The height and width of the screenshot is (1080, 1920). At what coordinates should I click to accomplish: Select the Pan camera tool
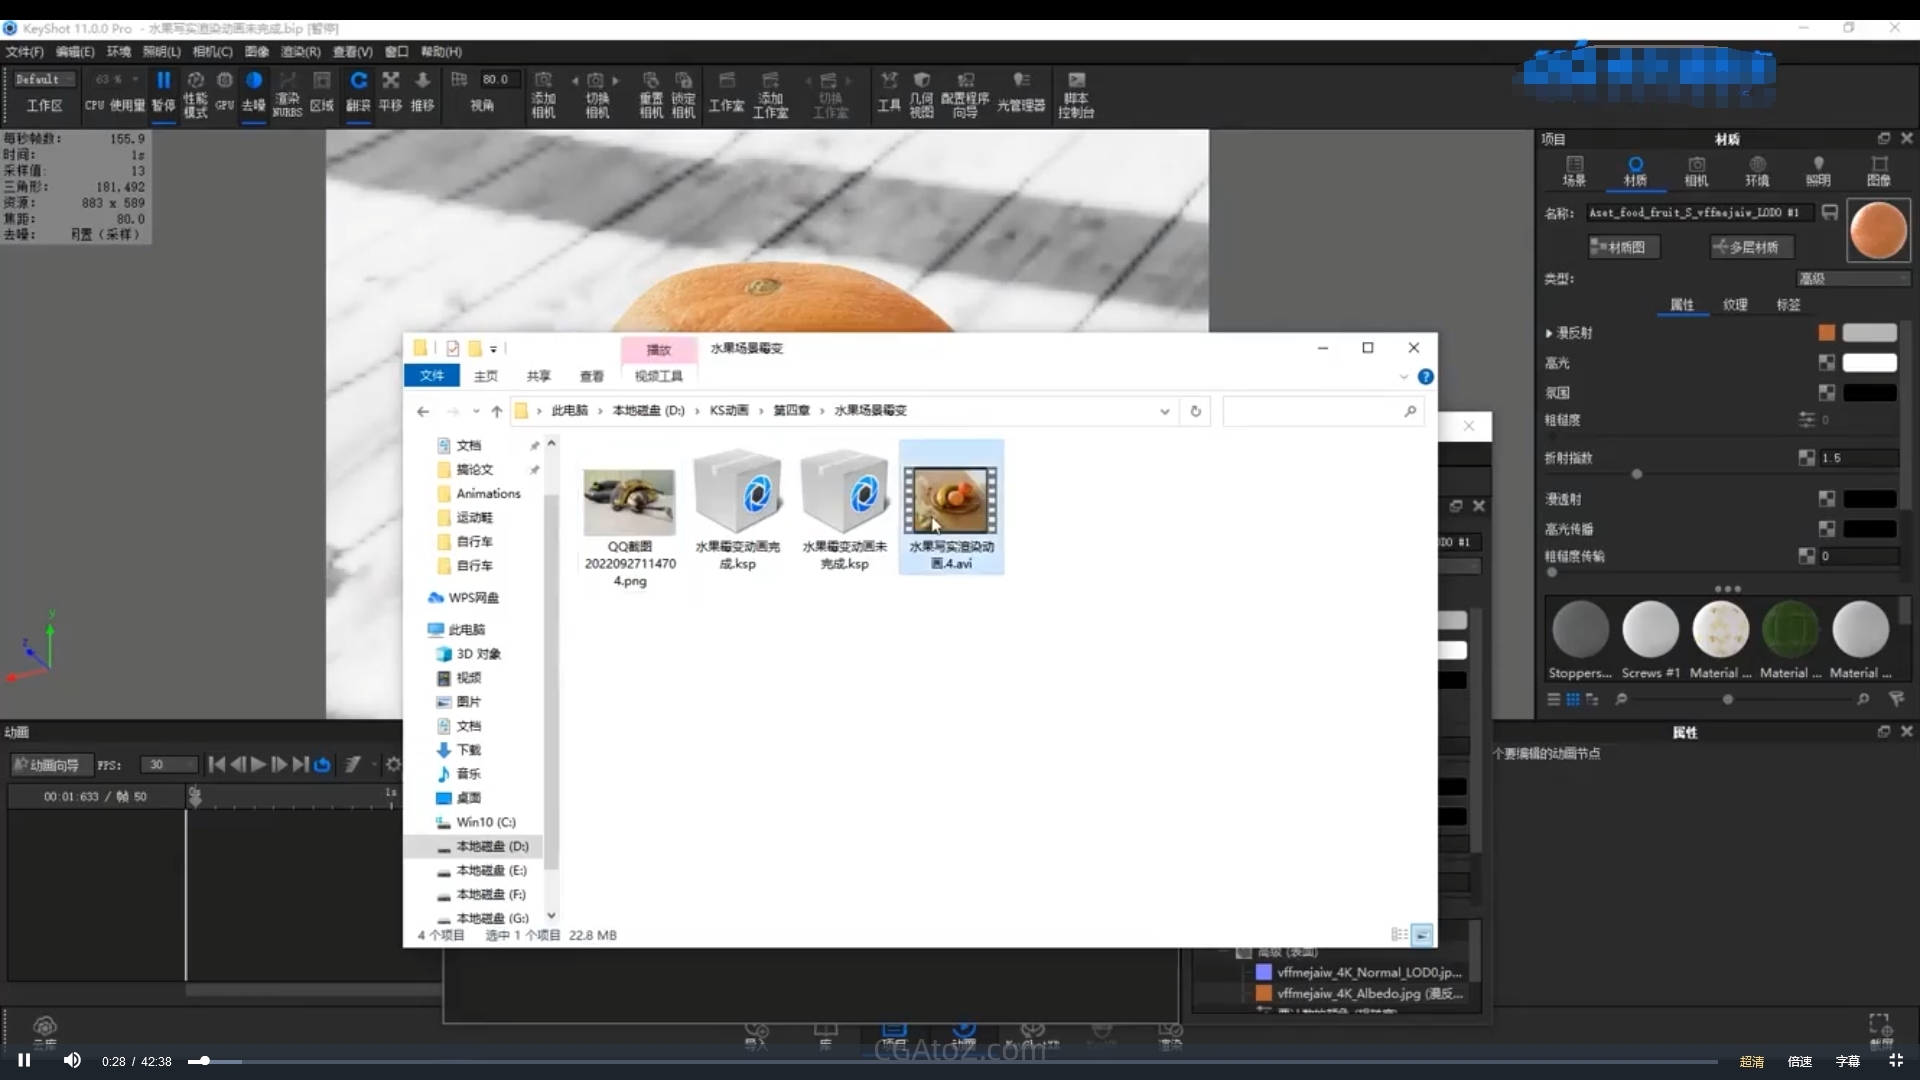391,82
